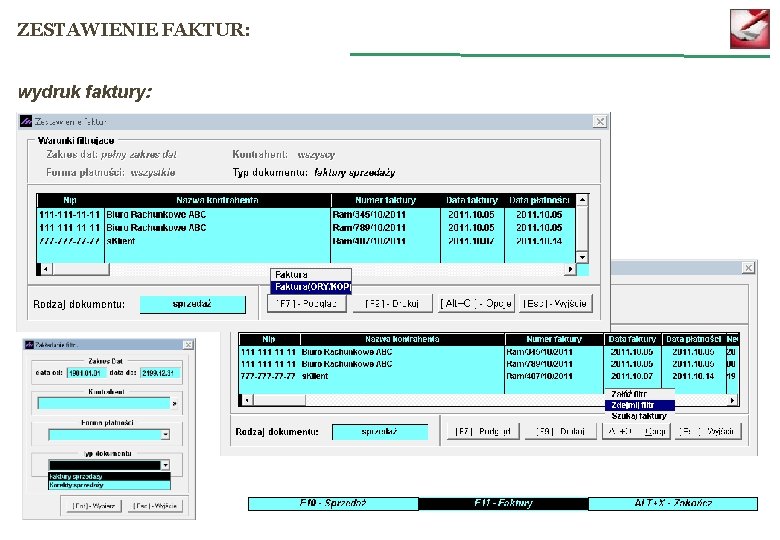
Task: Click Esc Wyjście in filter dialog
Action: [x=155, y=506]
